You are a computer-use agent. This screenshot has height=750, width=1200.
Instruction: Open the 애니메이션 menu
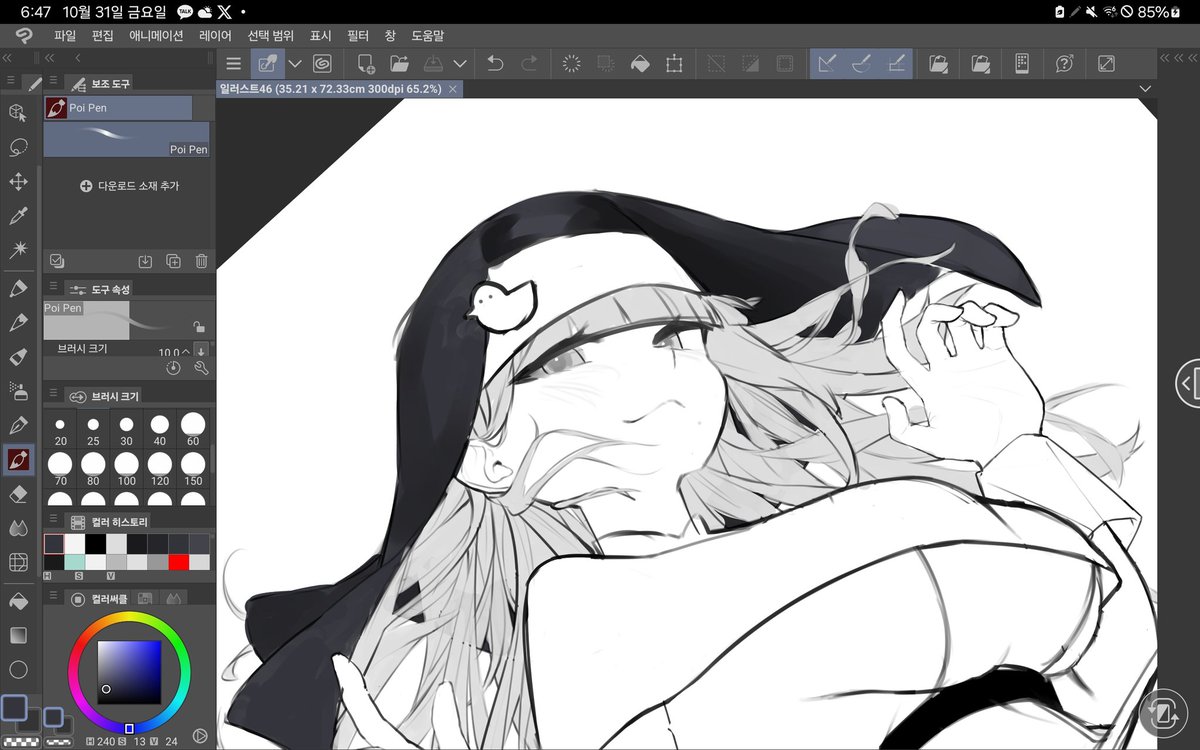point(156,36)
